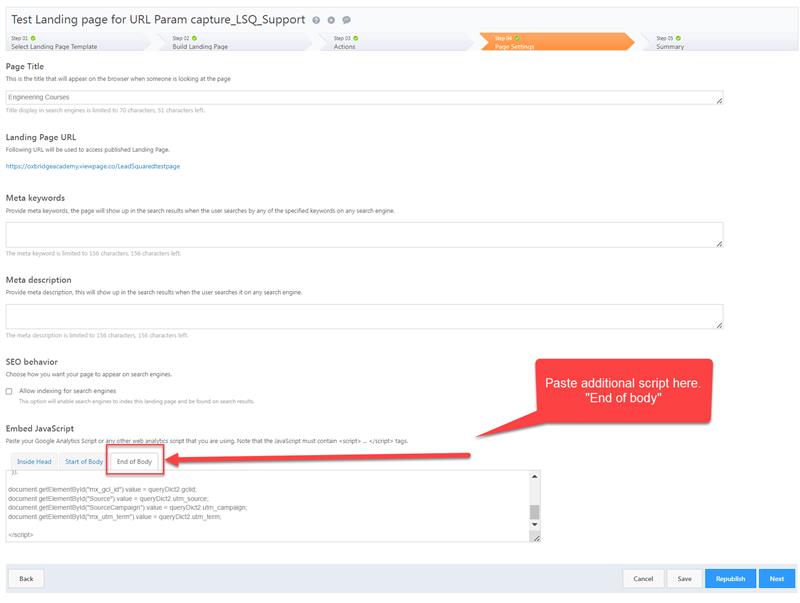Click the closing </script> tag line
This screenshot has width=800, height=603.
pyautogui.click(x=21, y=535)
